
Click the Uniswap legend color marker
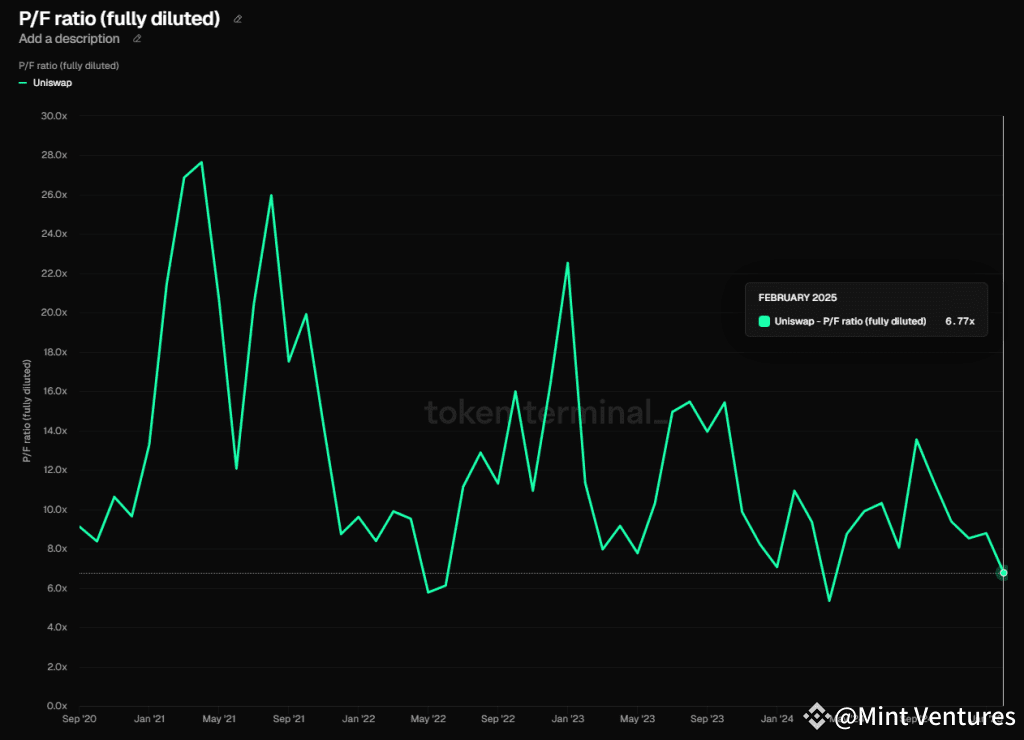[23, 83]
